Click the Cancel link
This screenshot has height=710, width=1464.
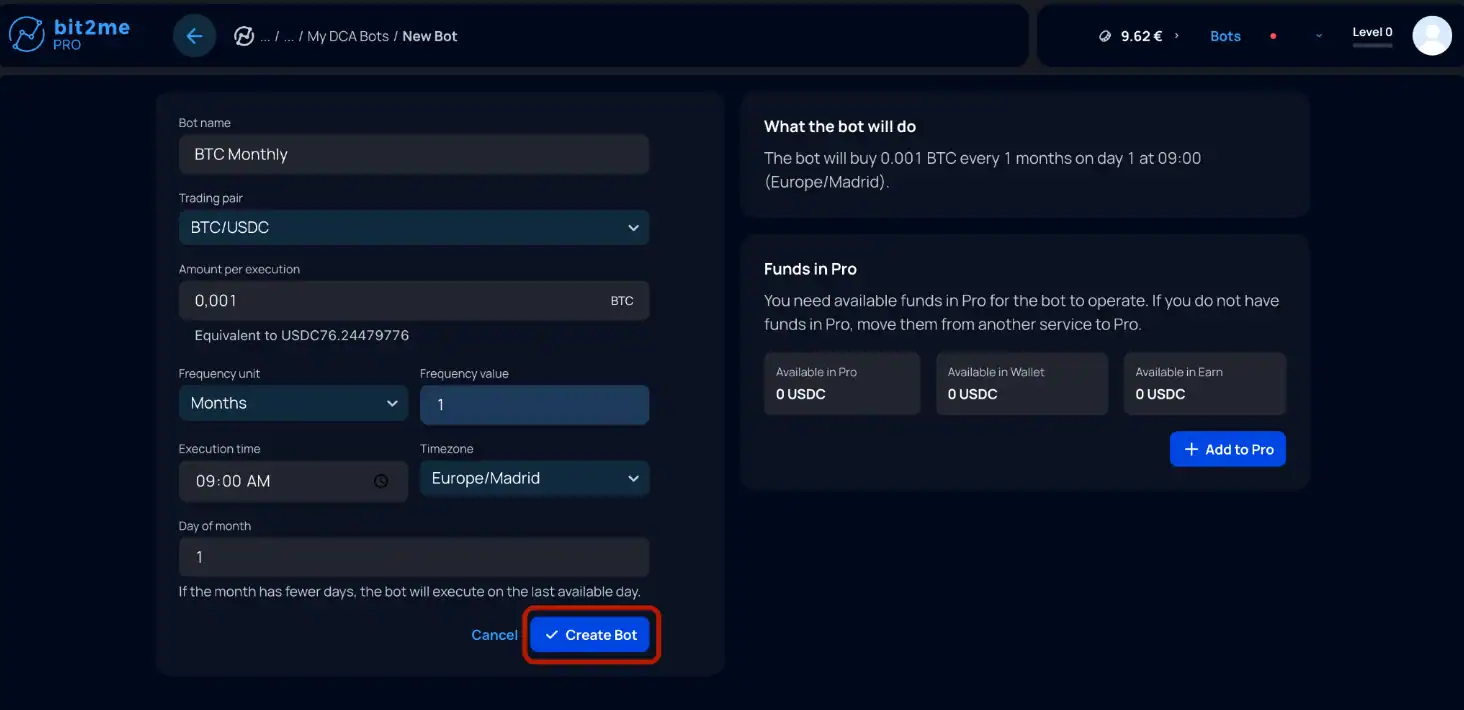pos(494,635)
